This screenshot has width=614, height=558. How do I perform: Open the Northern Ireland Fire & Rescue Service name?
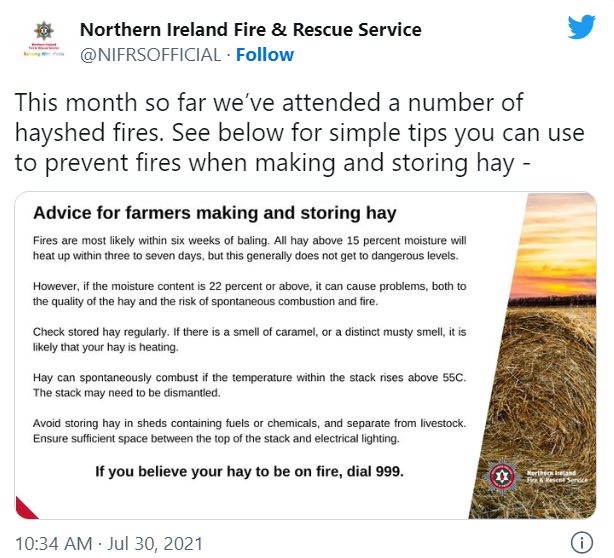tap(251, 30)
